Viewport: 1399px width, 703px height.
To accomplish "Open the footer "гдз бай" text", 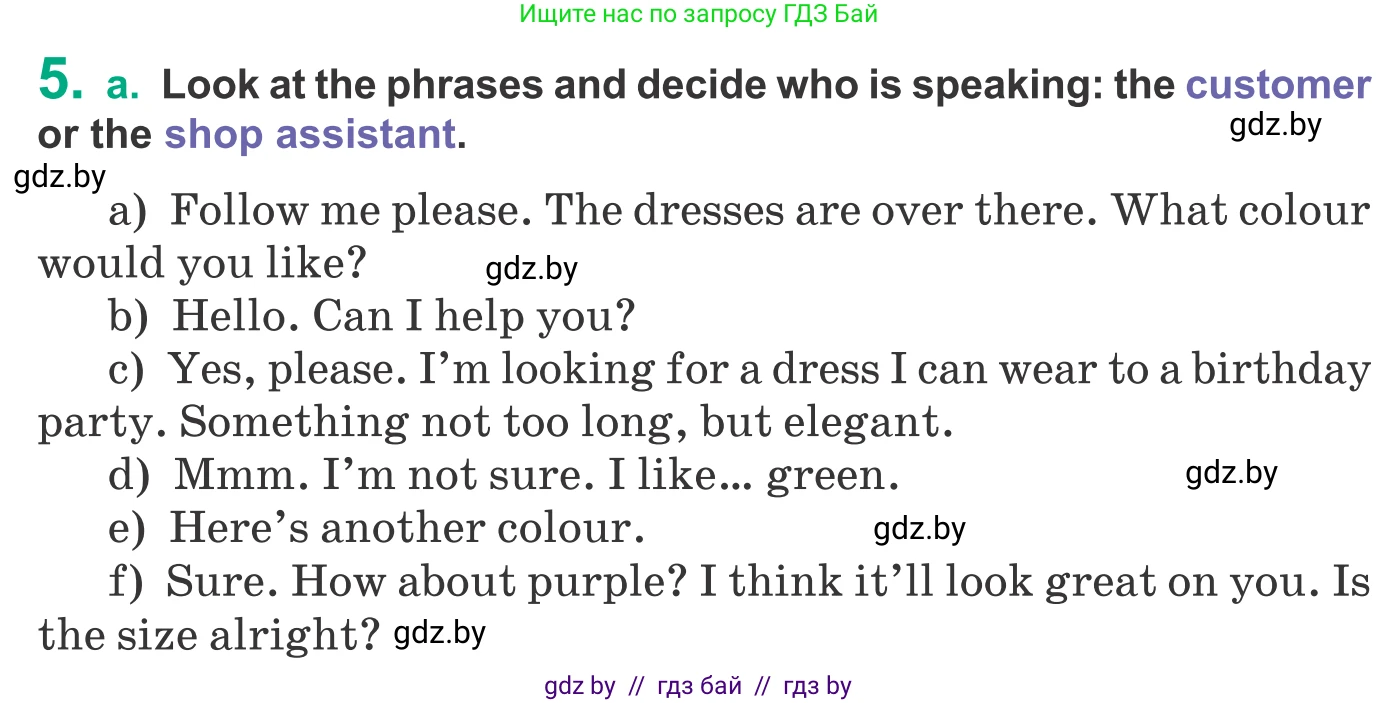I will [700, 686].
